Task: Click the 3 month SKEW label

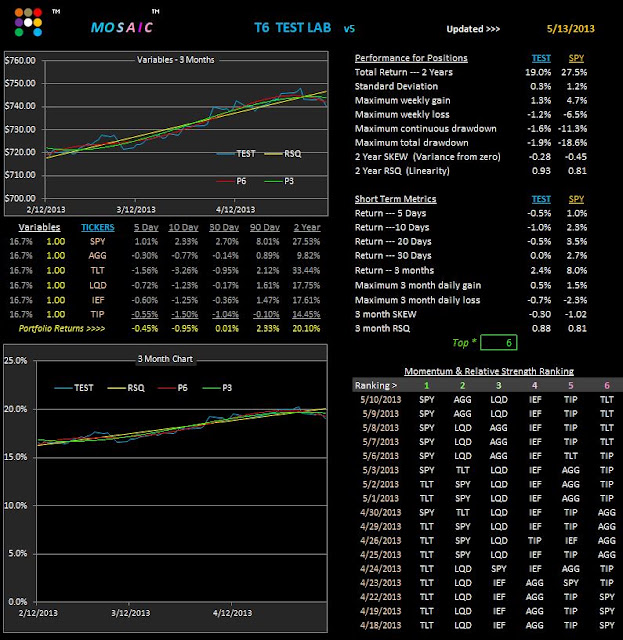Action: pos(385,314)
